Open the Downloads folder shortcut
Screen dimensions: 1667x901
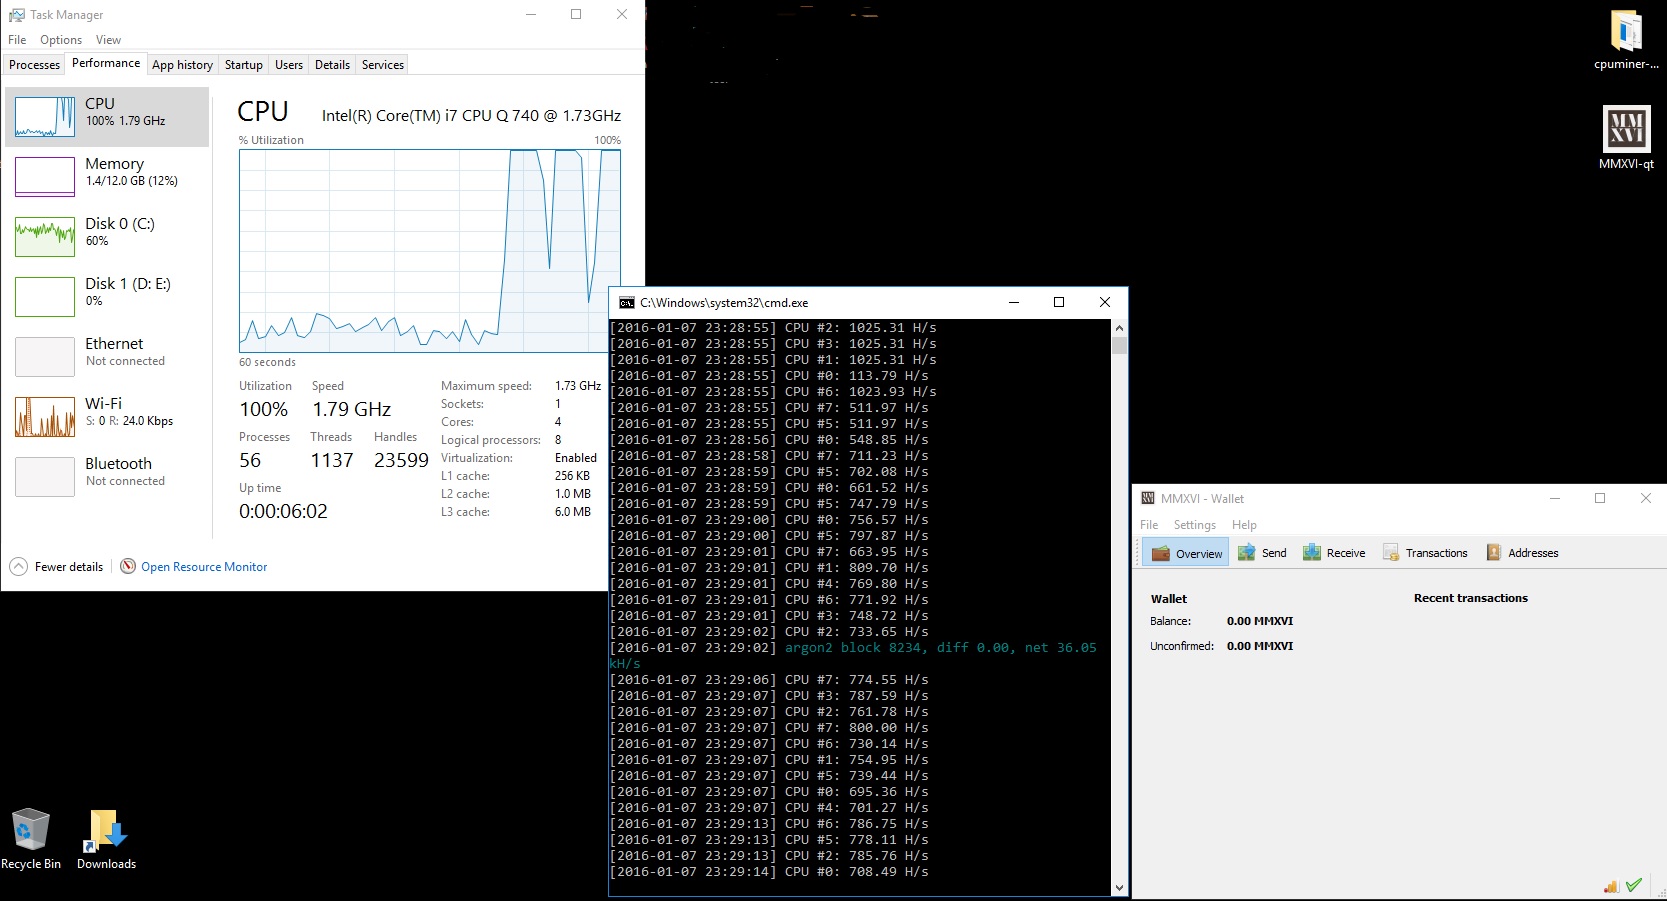(106, 838)
